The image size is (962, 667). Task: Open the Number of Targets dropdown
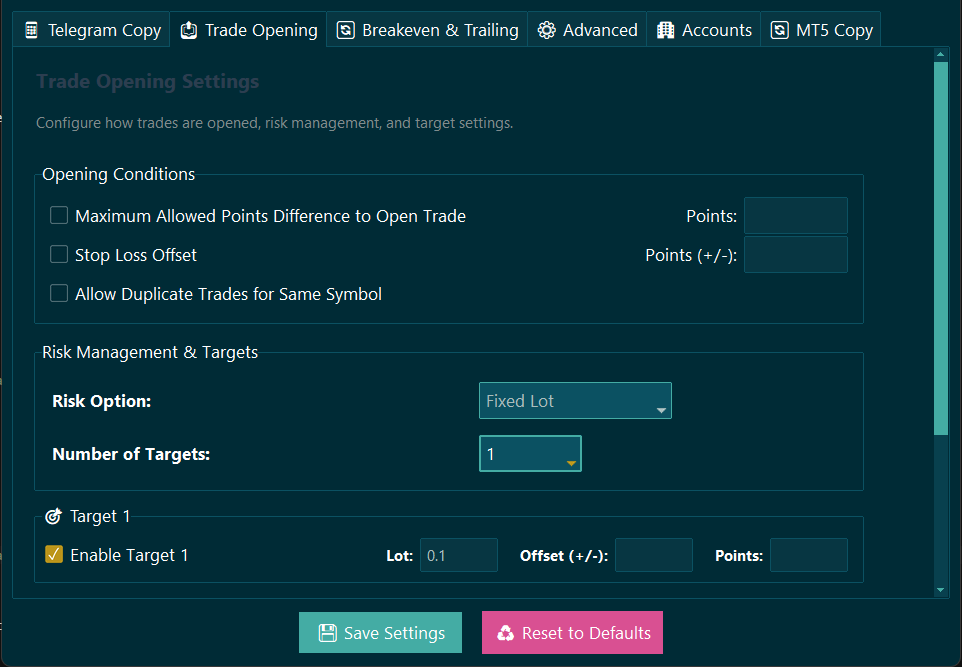(x=530, y=453)
